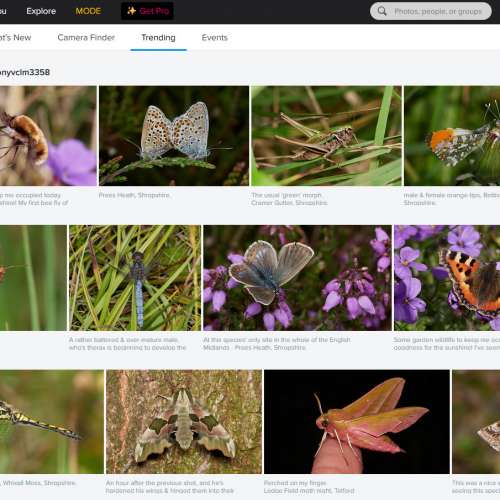This screenshot has height=500, width=500.
Task: Switch to the What's New tab
Action: [15, 37]
